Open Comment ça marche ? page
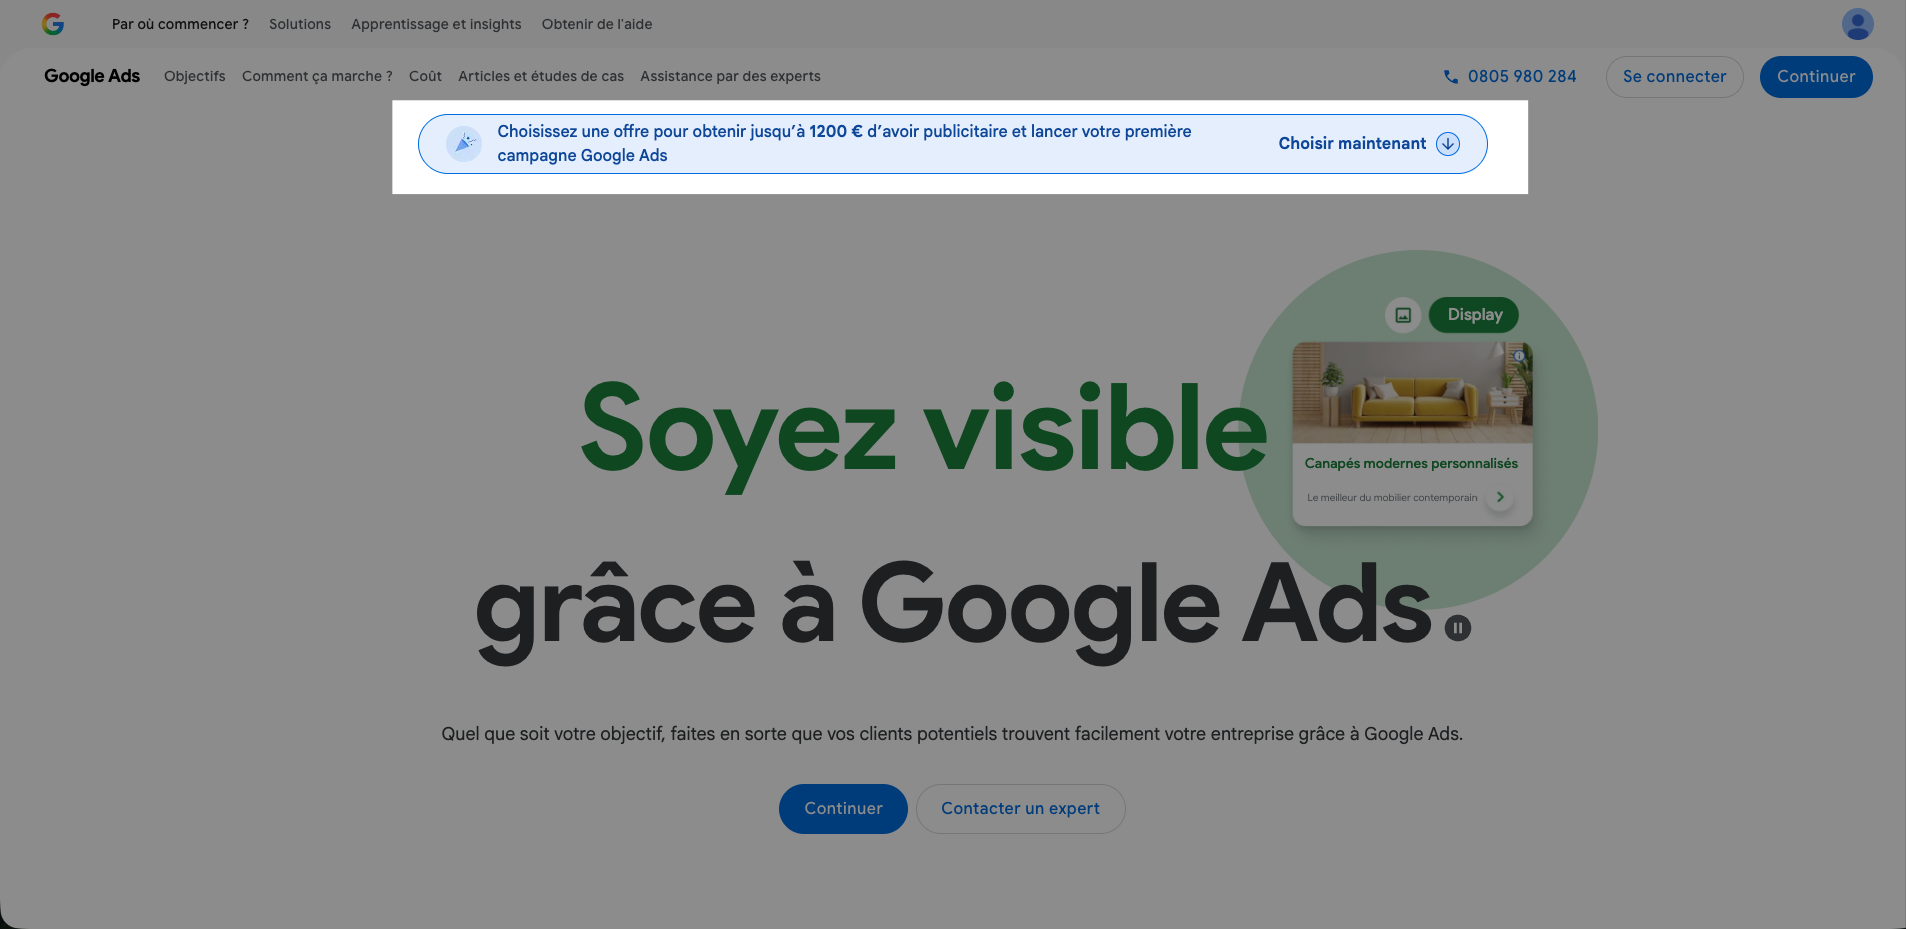The width and height of the screenshot is (1906, 929). click(x=317, y=76)
